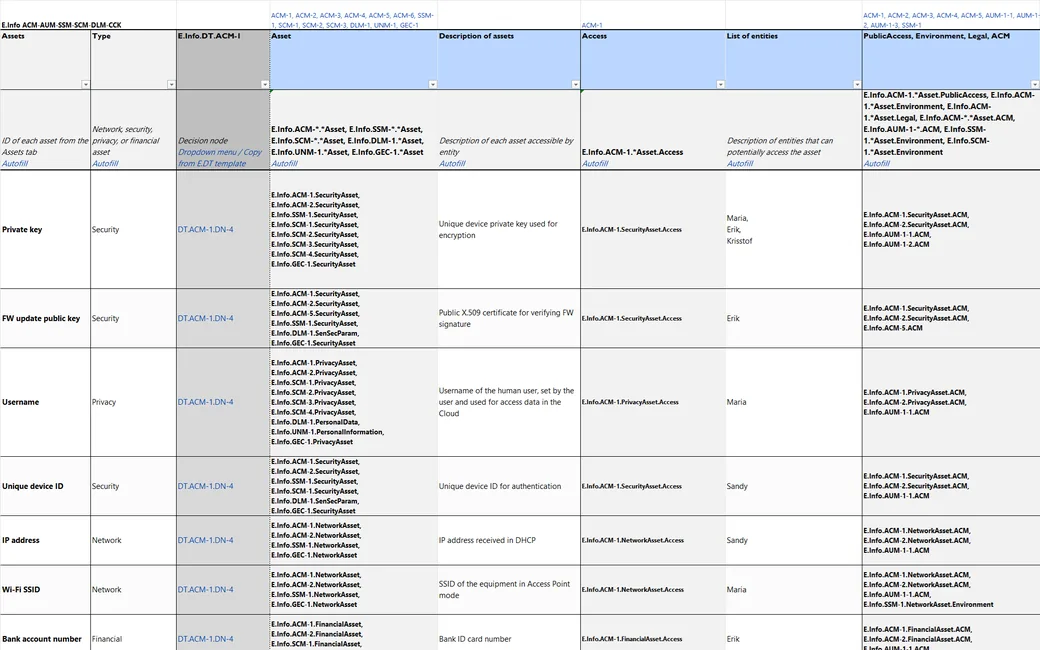The image size is (1040, 650).
Task: Select the 'IP address' asset cell
Action: [45, 541]
